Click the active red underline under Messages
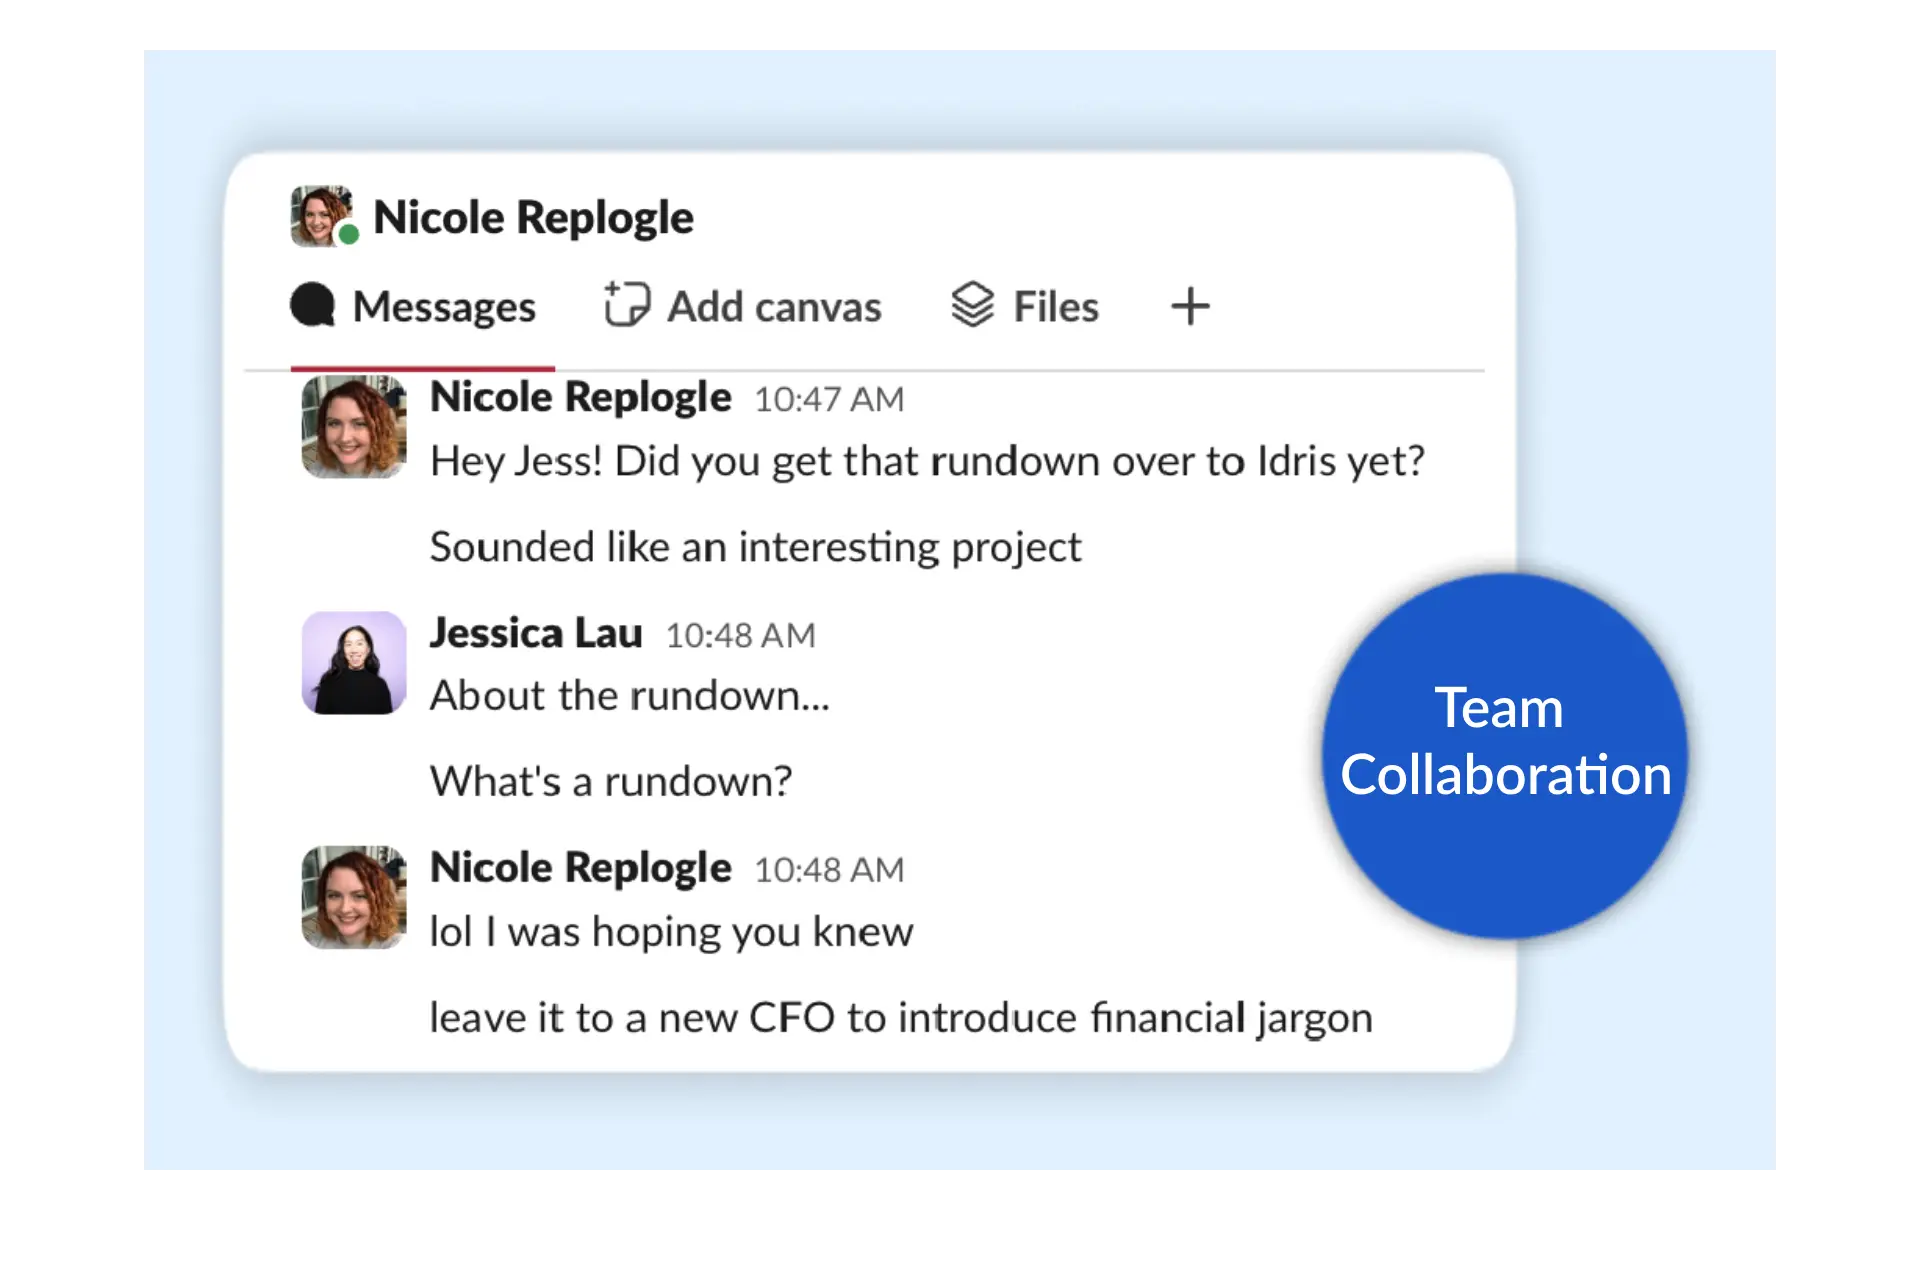 [x=422, y=367]
